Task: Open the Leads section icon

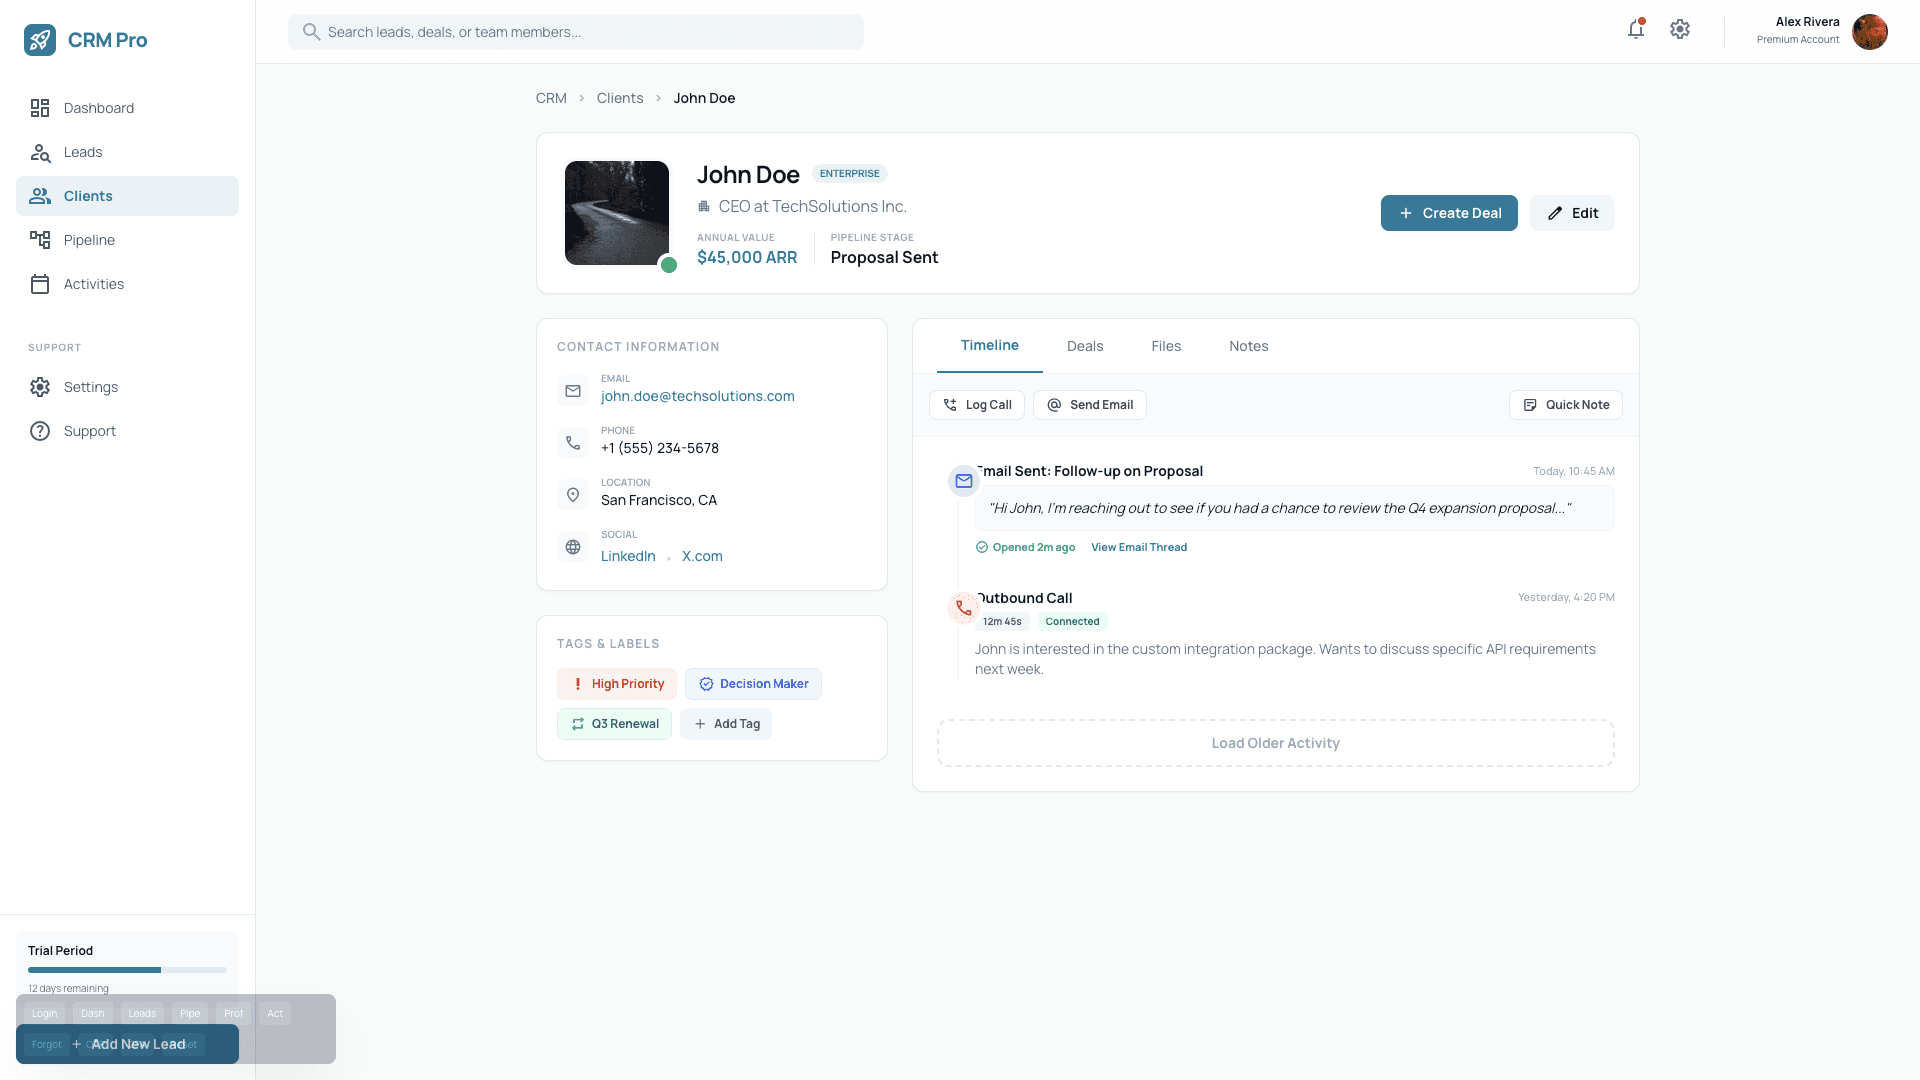Action: (40, 152)
